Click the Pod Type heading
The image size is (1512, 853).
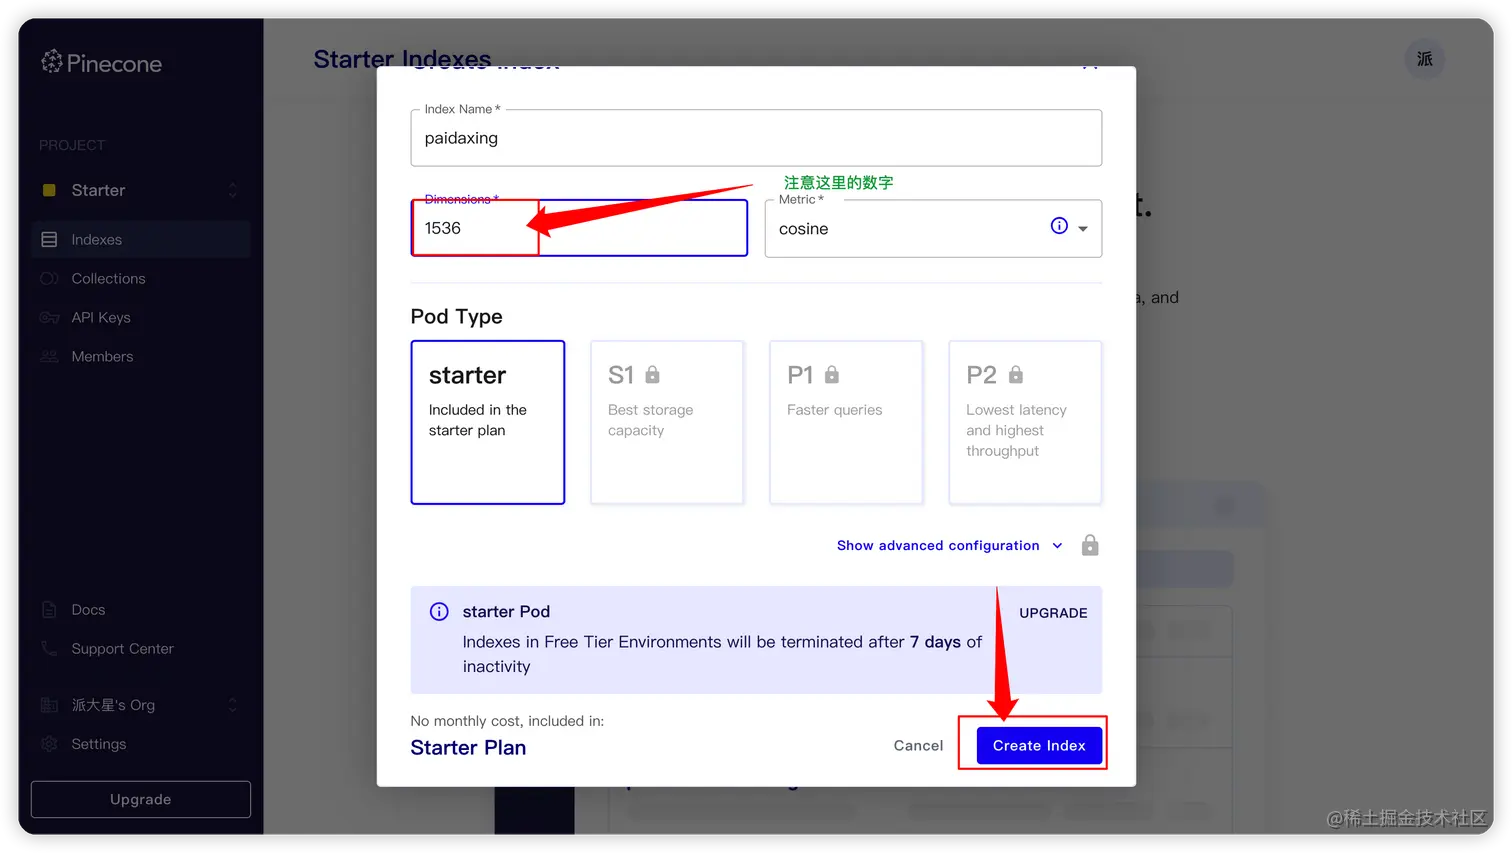(456, 317)
